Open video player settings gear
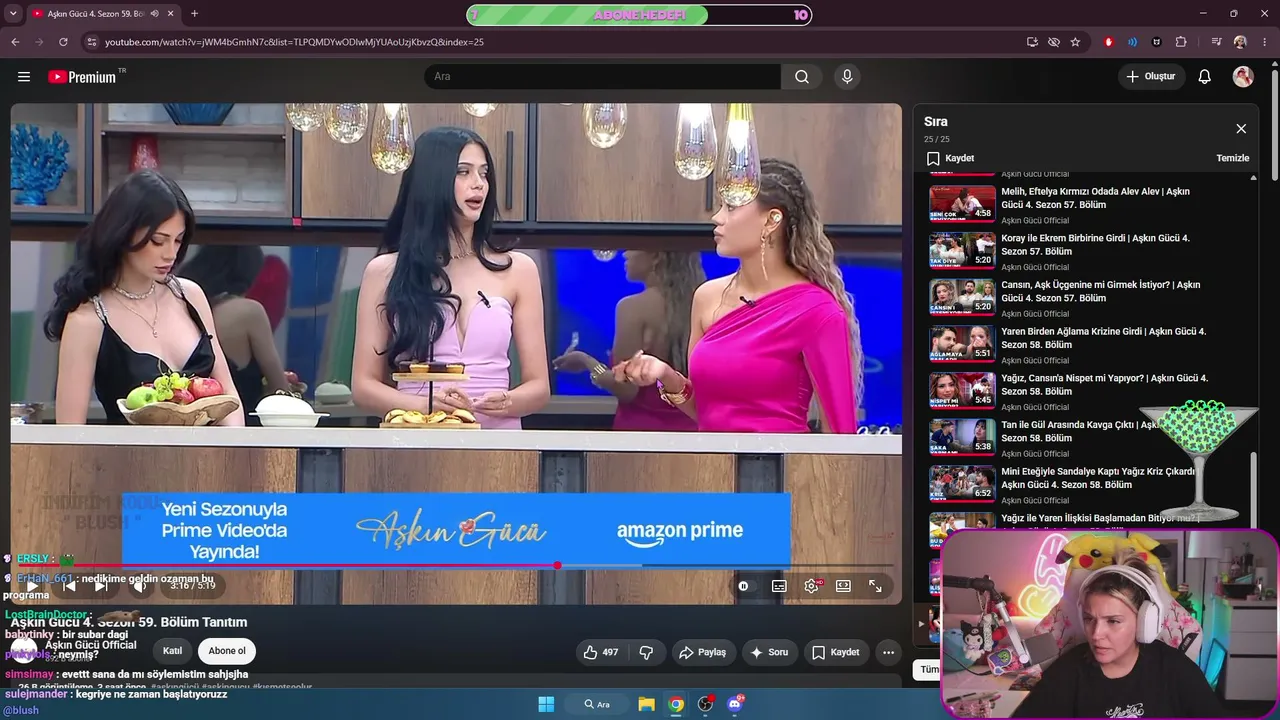The width and height of the screenshot is (1280, 720). pos(811,586)
